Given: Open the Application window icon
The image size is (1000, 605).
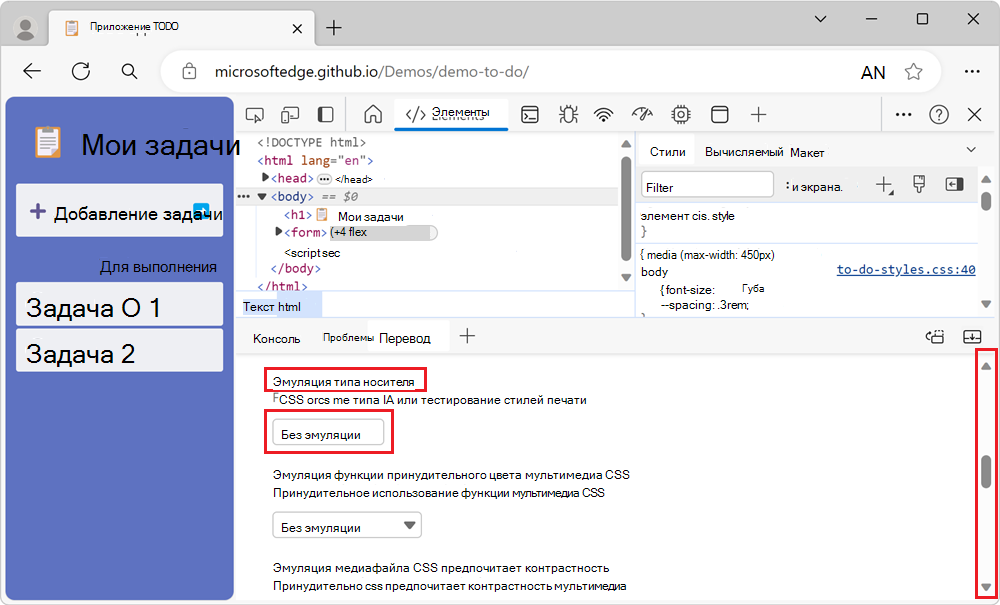Looking at the screenshot, I should (720, 115).
